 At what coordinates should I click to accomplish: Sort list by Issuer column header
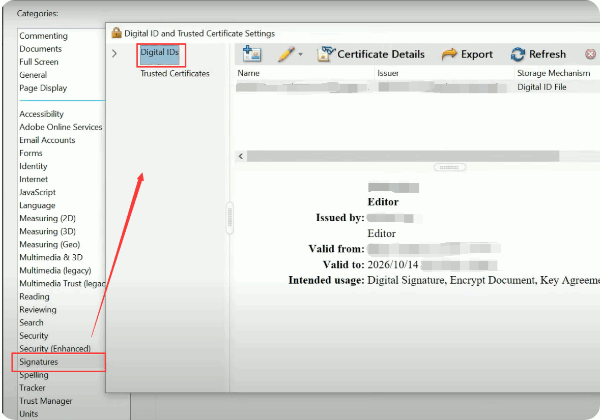tap(388, 73)
